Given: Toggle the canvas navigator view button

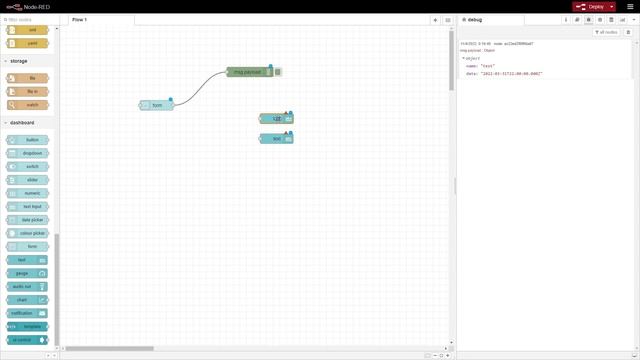Looking at the screenshot, I should click(427, 356).
